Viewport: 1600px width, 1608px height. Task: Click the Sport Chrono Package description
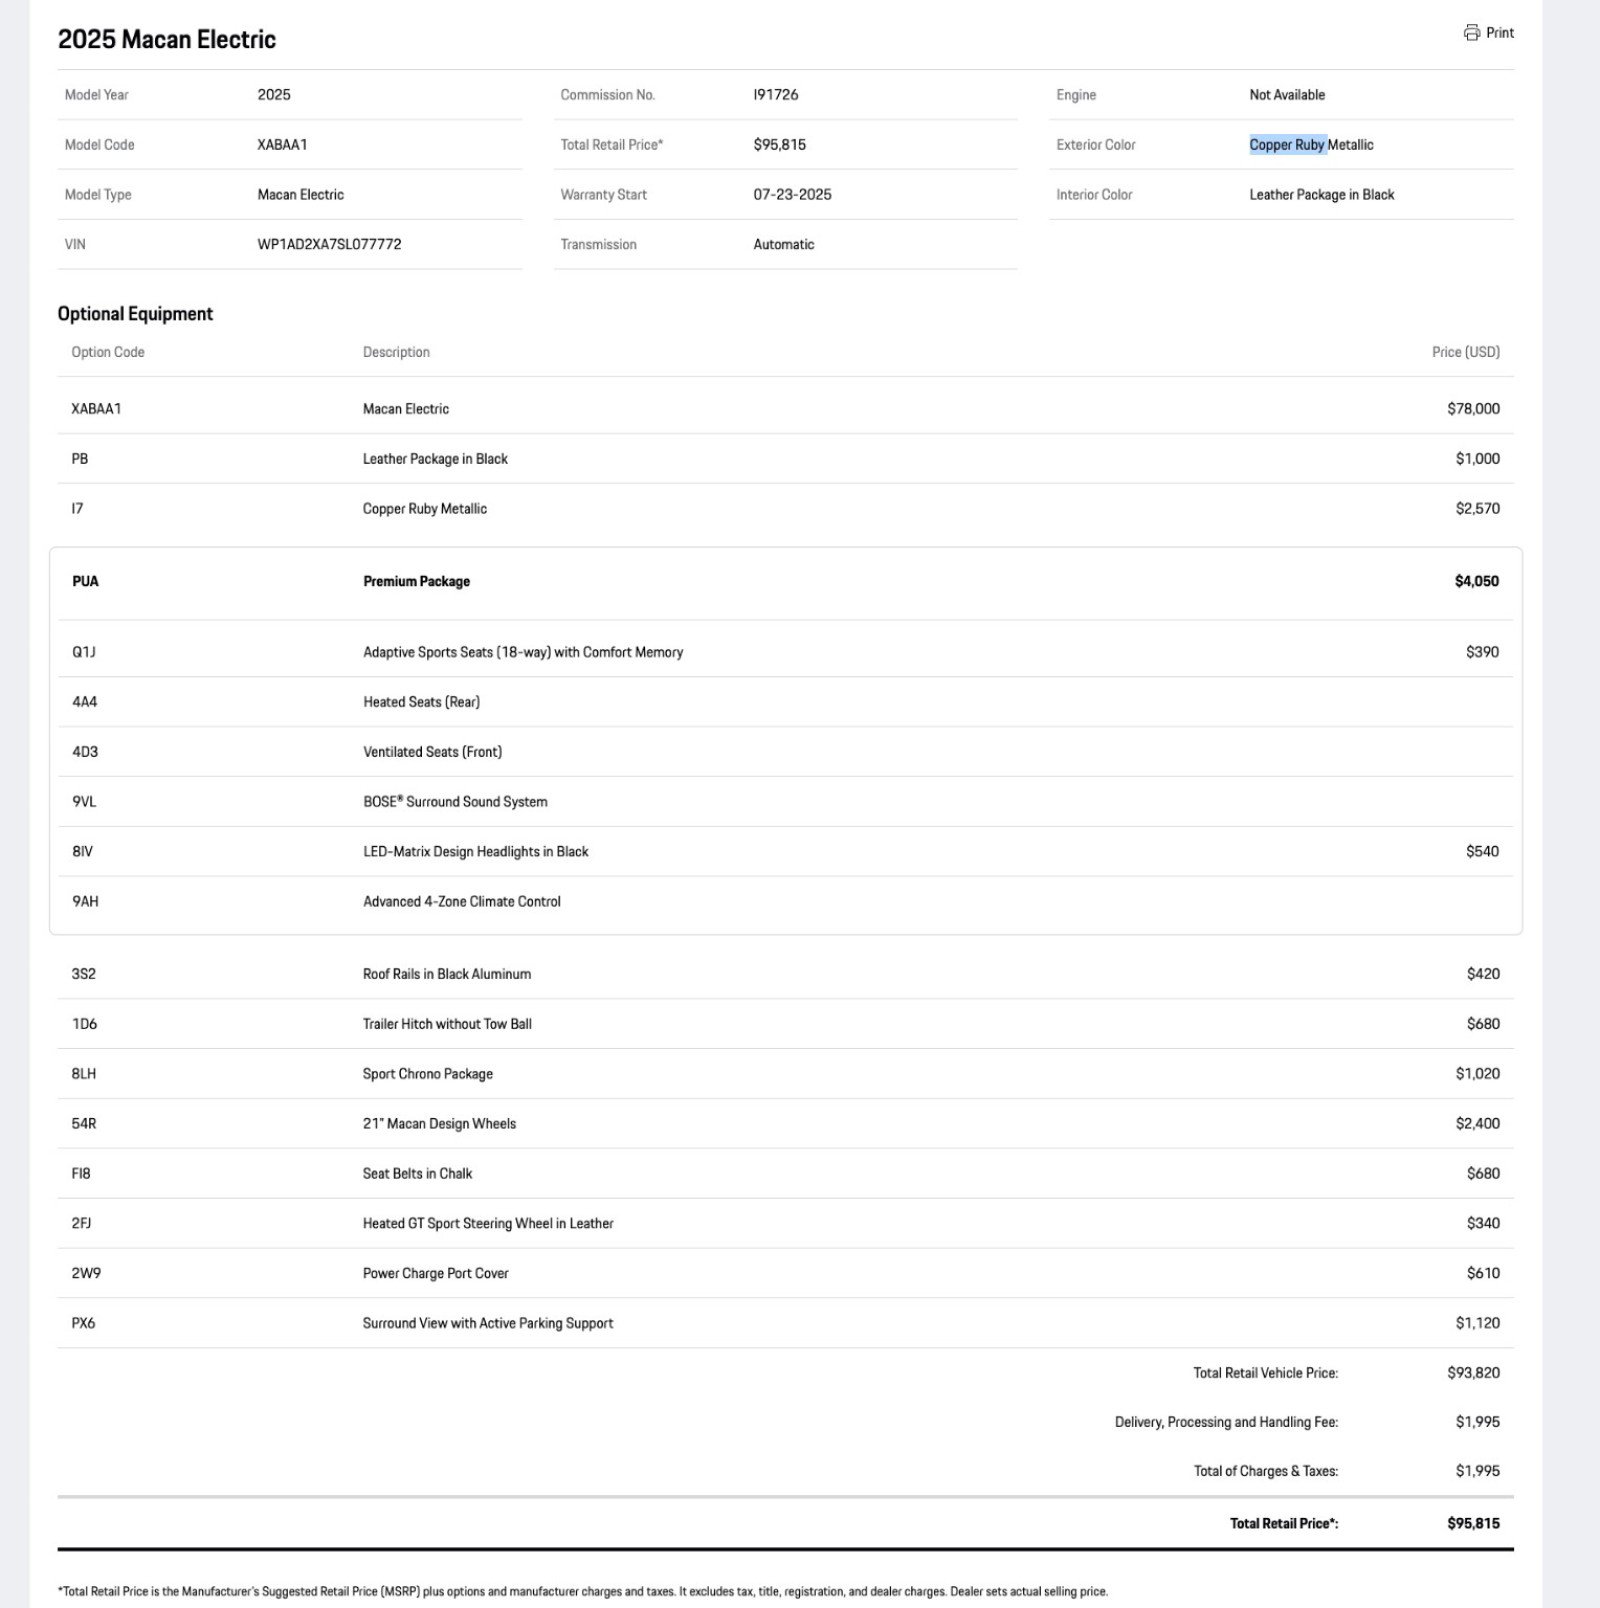[x=427, y=1074]
